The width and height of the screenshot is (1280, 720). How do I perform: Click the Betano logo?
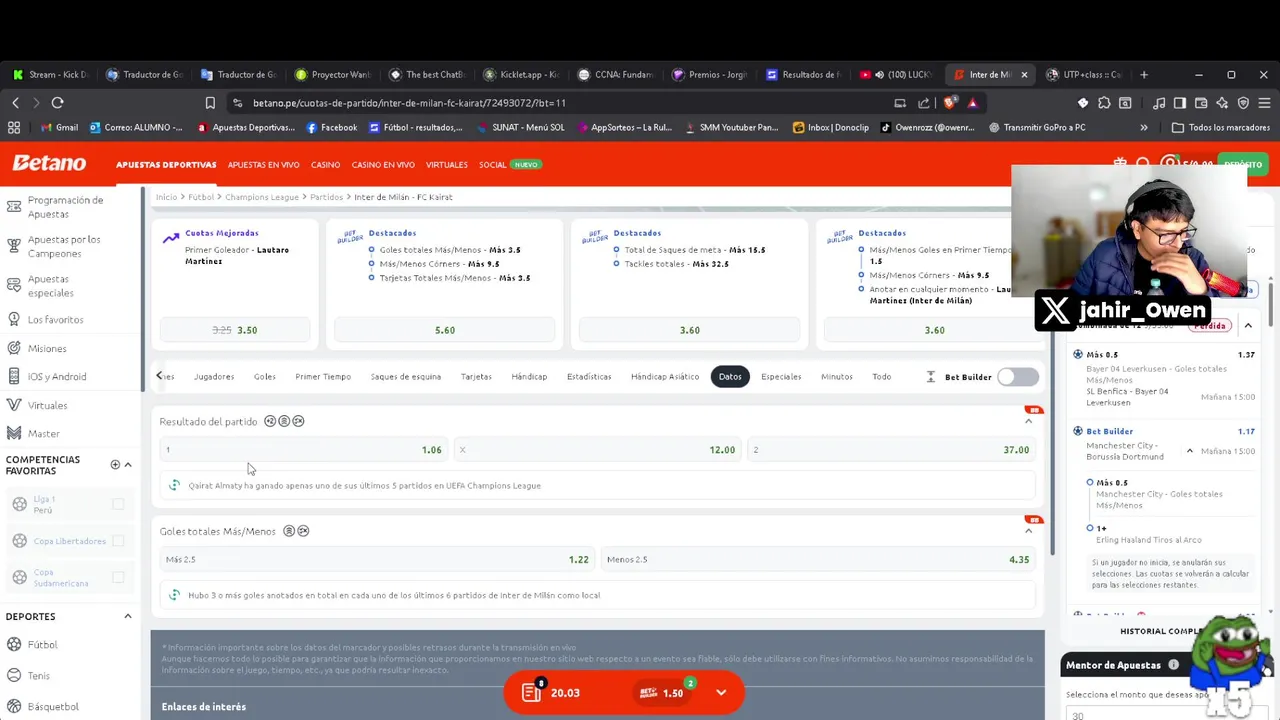[x=49, y=163]
